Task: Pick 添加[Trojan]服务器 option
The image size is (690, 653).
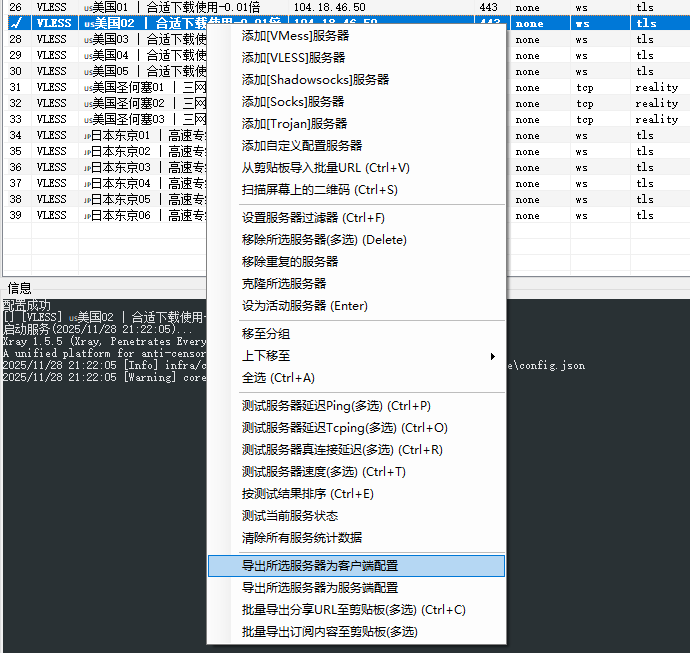Action: click(295, 123)
